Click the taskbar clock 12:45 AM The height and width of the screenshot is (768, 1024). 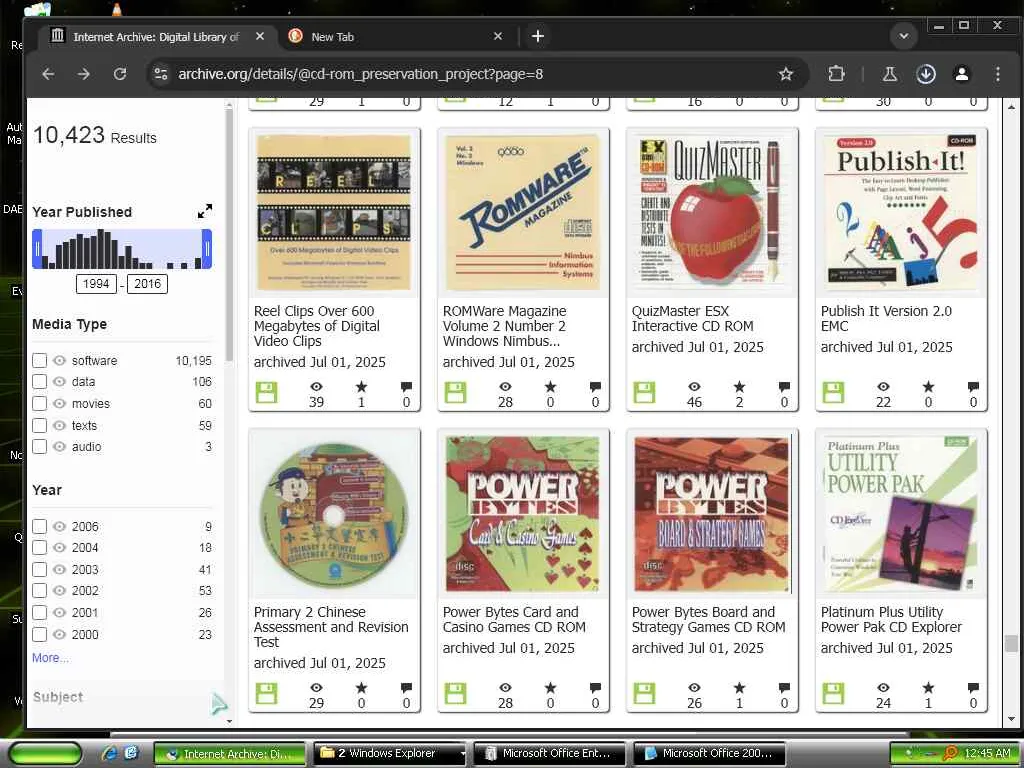point(987,754)
